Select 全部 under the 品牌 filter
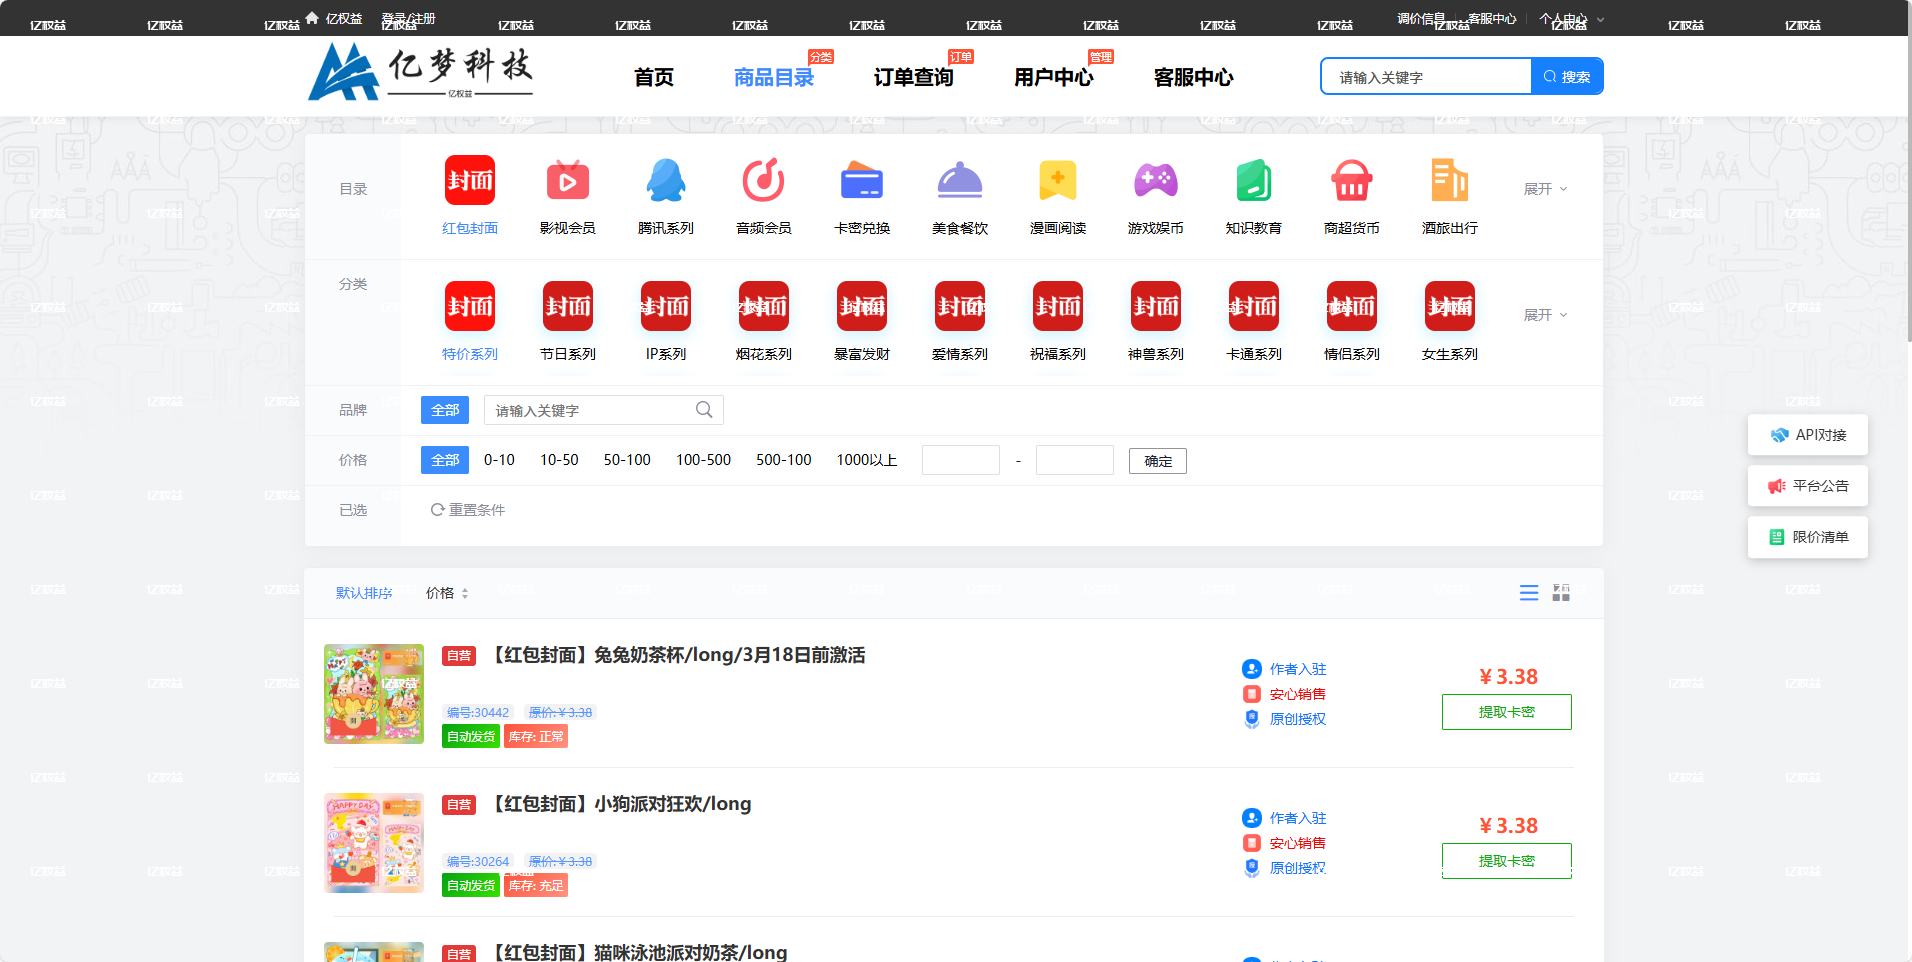The width and height of the screenshot is (1912, 962). pos(444,410)
